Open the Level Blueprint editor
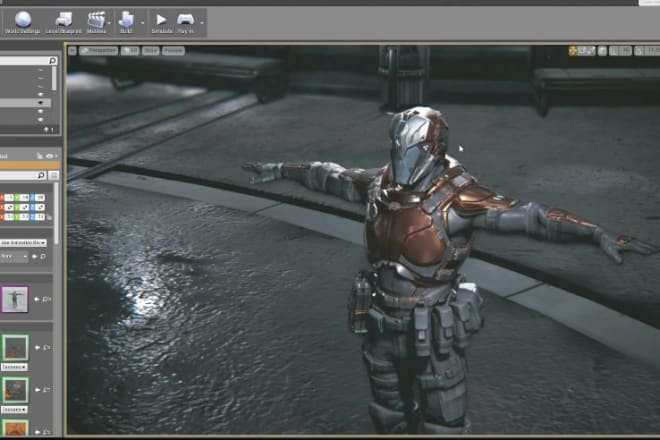The image size is (660, 440). click(63, 22)
